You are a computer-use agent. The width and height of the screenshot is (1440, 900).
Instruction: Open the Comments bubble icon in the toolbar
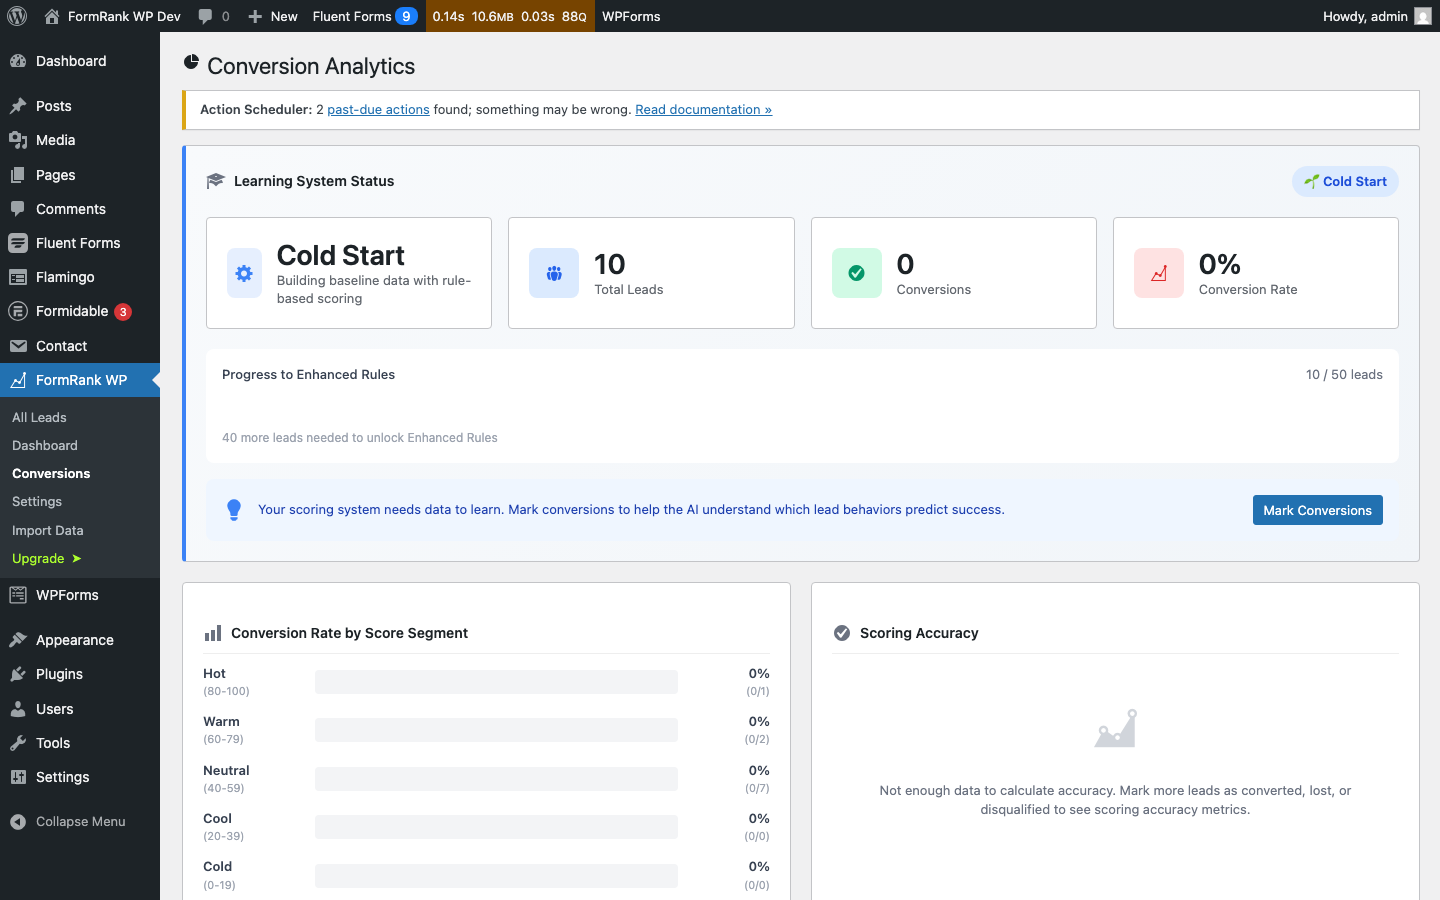[x=207, y=16]
